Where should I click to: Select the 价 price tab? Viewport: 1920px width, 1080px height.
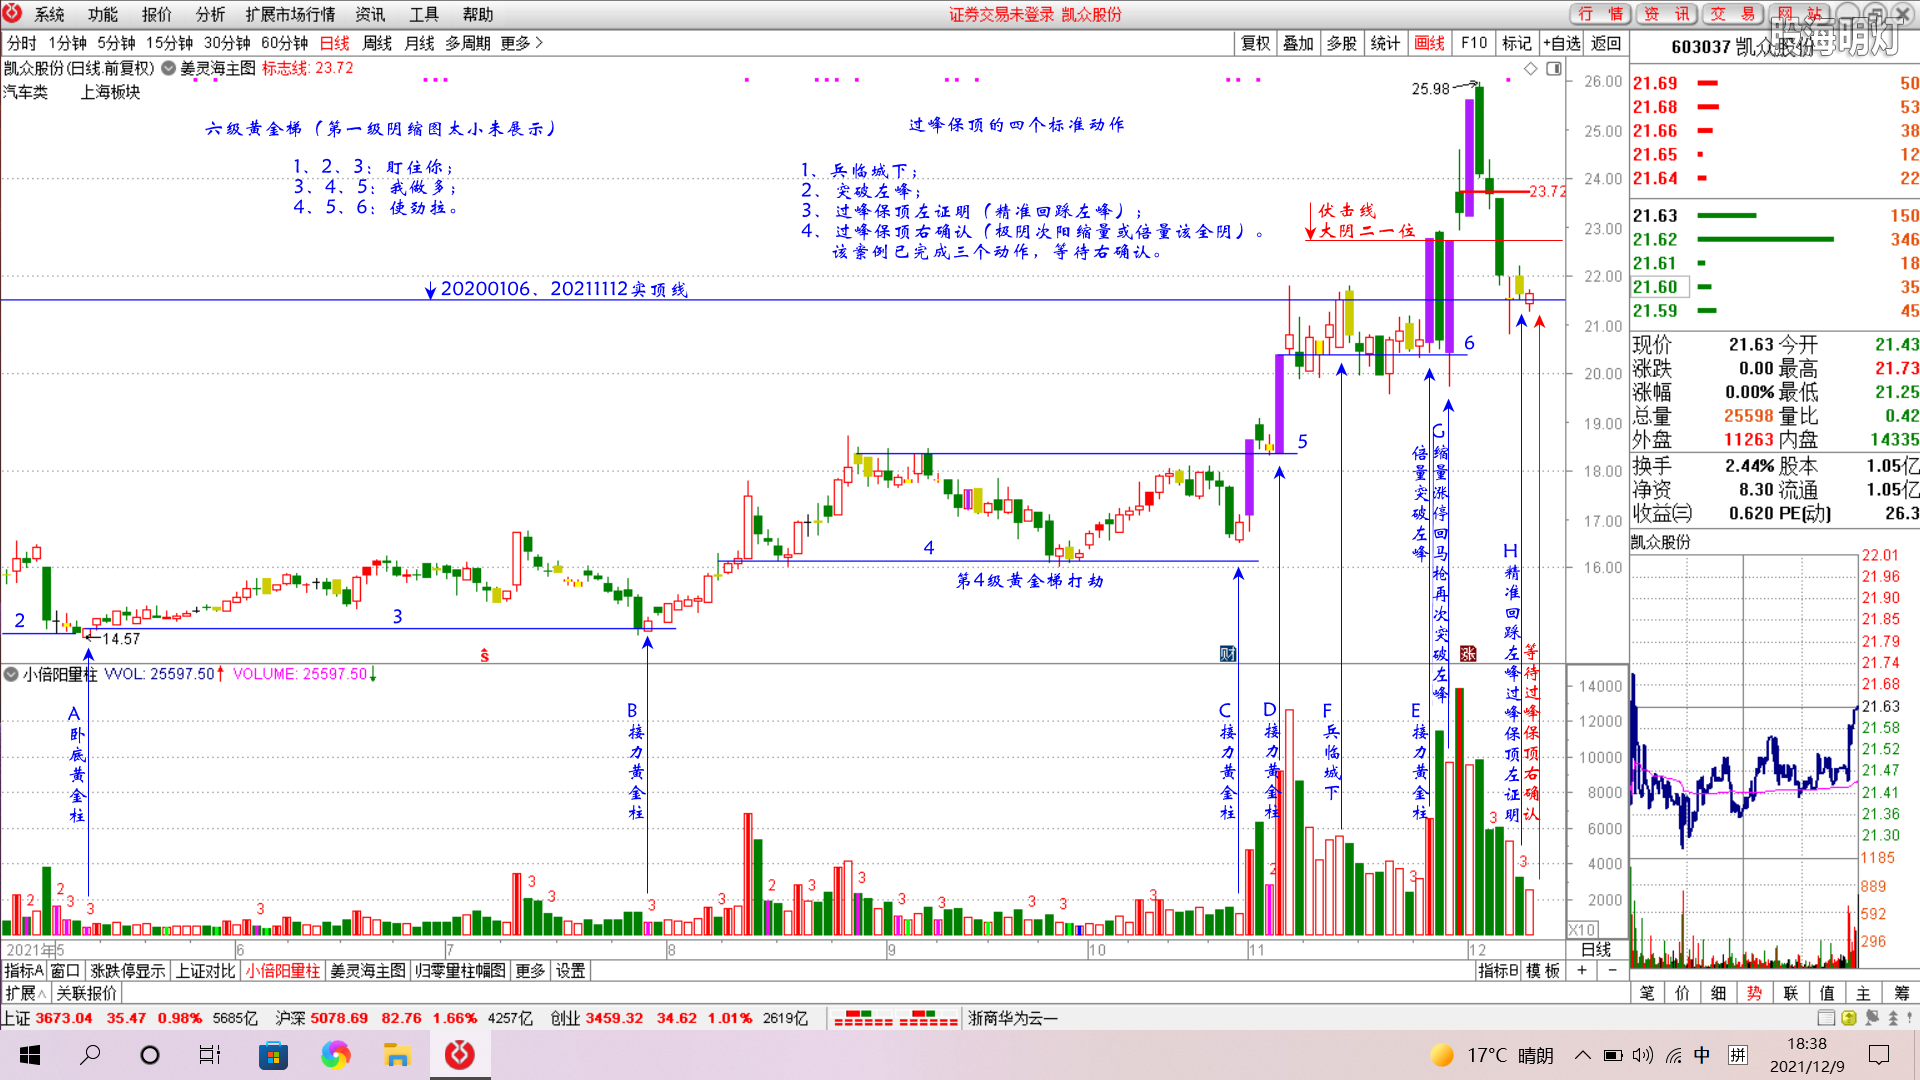(x=1683, y=993)
